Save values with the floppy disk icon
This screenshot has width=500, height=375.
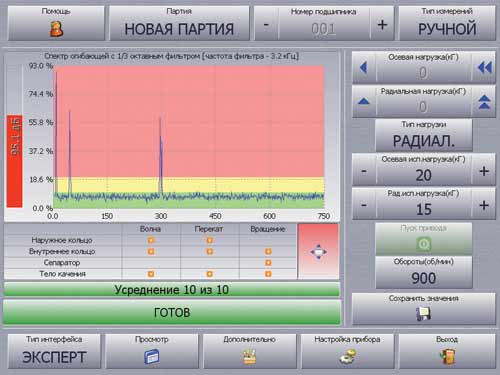click(423, 314)
